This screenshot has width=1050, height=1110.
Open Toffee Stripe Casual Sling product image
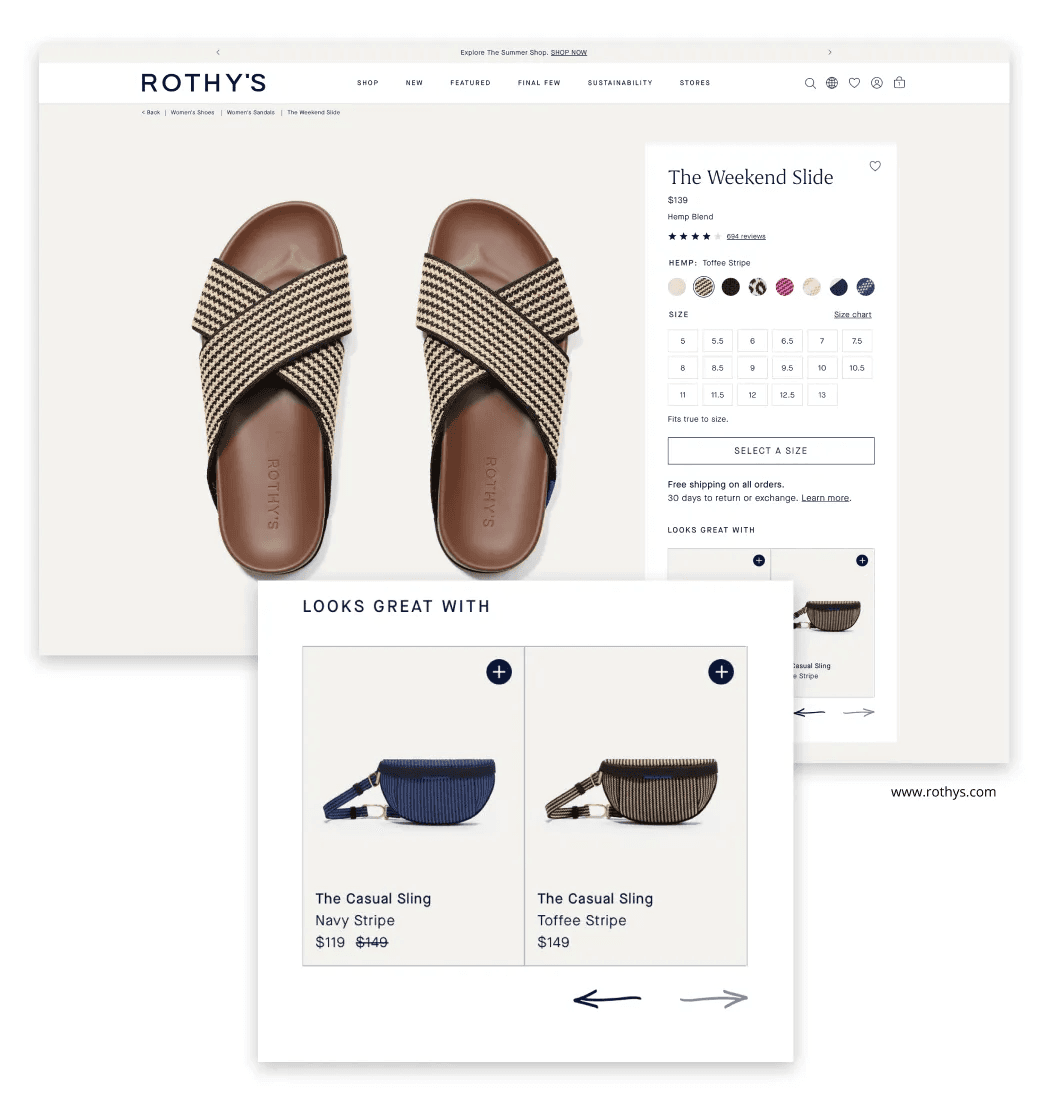pyautogui.click(x=632, y=791)
